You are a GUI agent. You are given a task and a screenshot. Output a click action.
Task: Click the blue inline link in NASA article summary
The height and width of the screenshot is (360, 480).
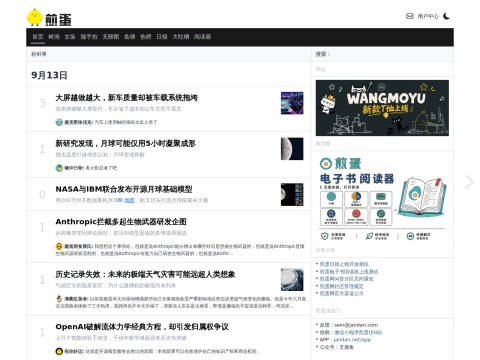129,200
